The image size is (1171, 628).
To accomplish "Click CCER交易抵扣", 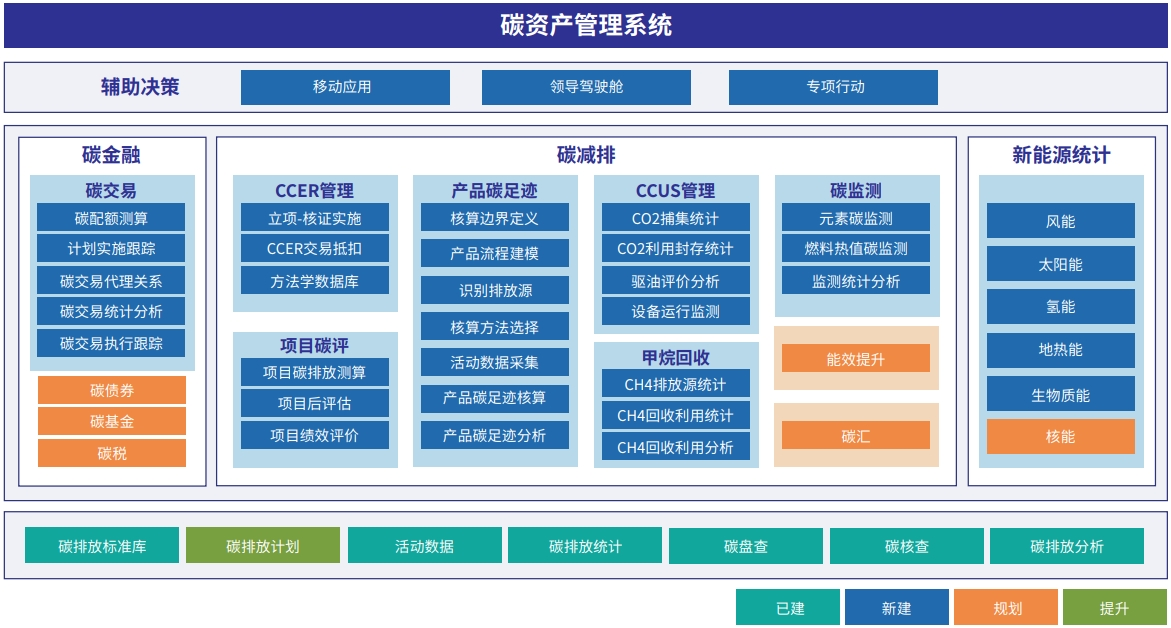I will pos(314,249).
